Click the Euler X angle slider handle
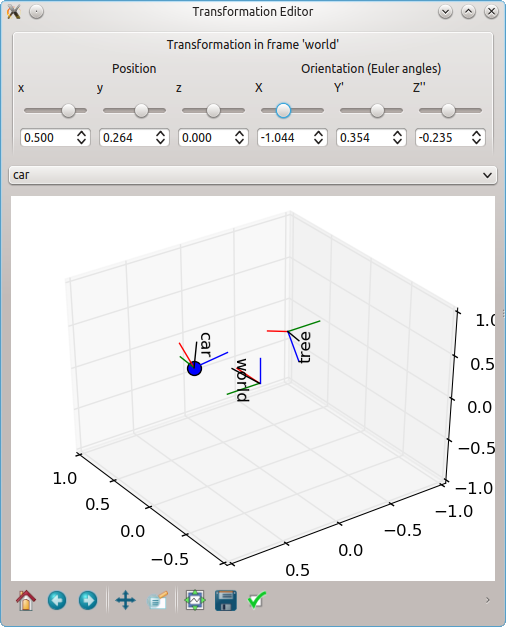Image resolution: width=506 pixels, height=627 pixels. [283, 110]
